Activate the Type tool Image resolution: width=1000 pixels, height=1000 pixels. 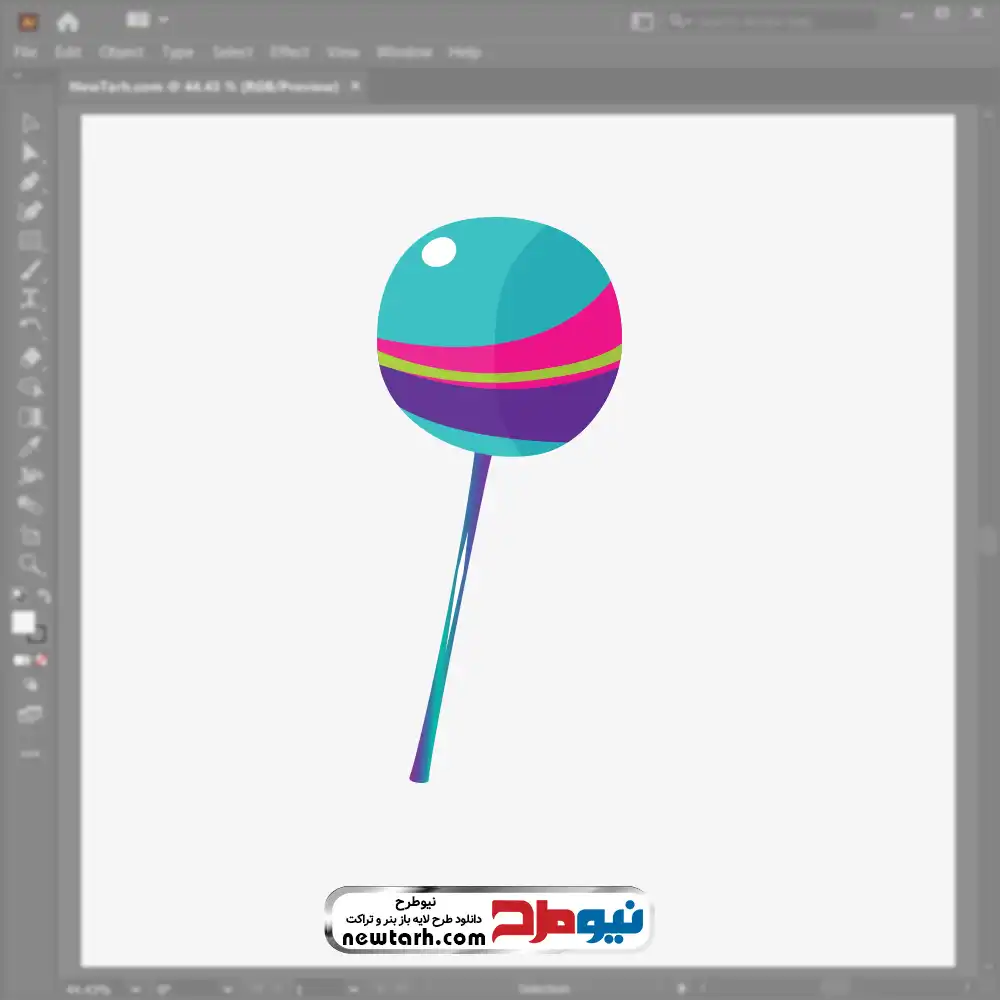(x=30, y=299)
